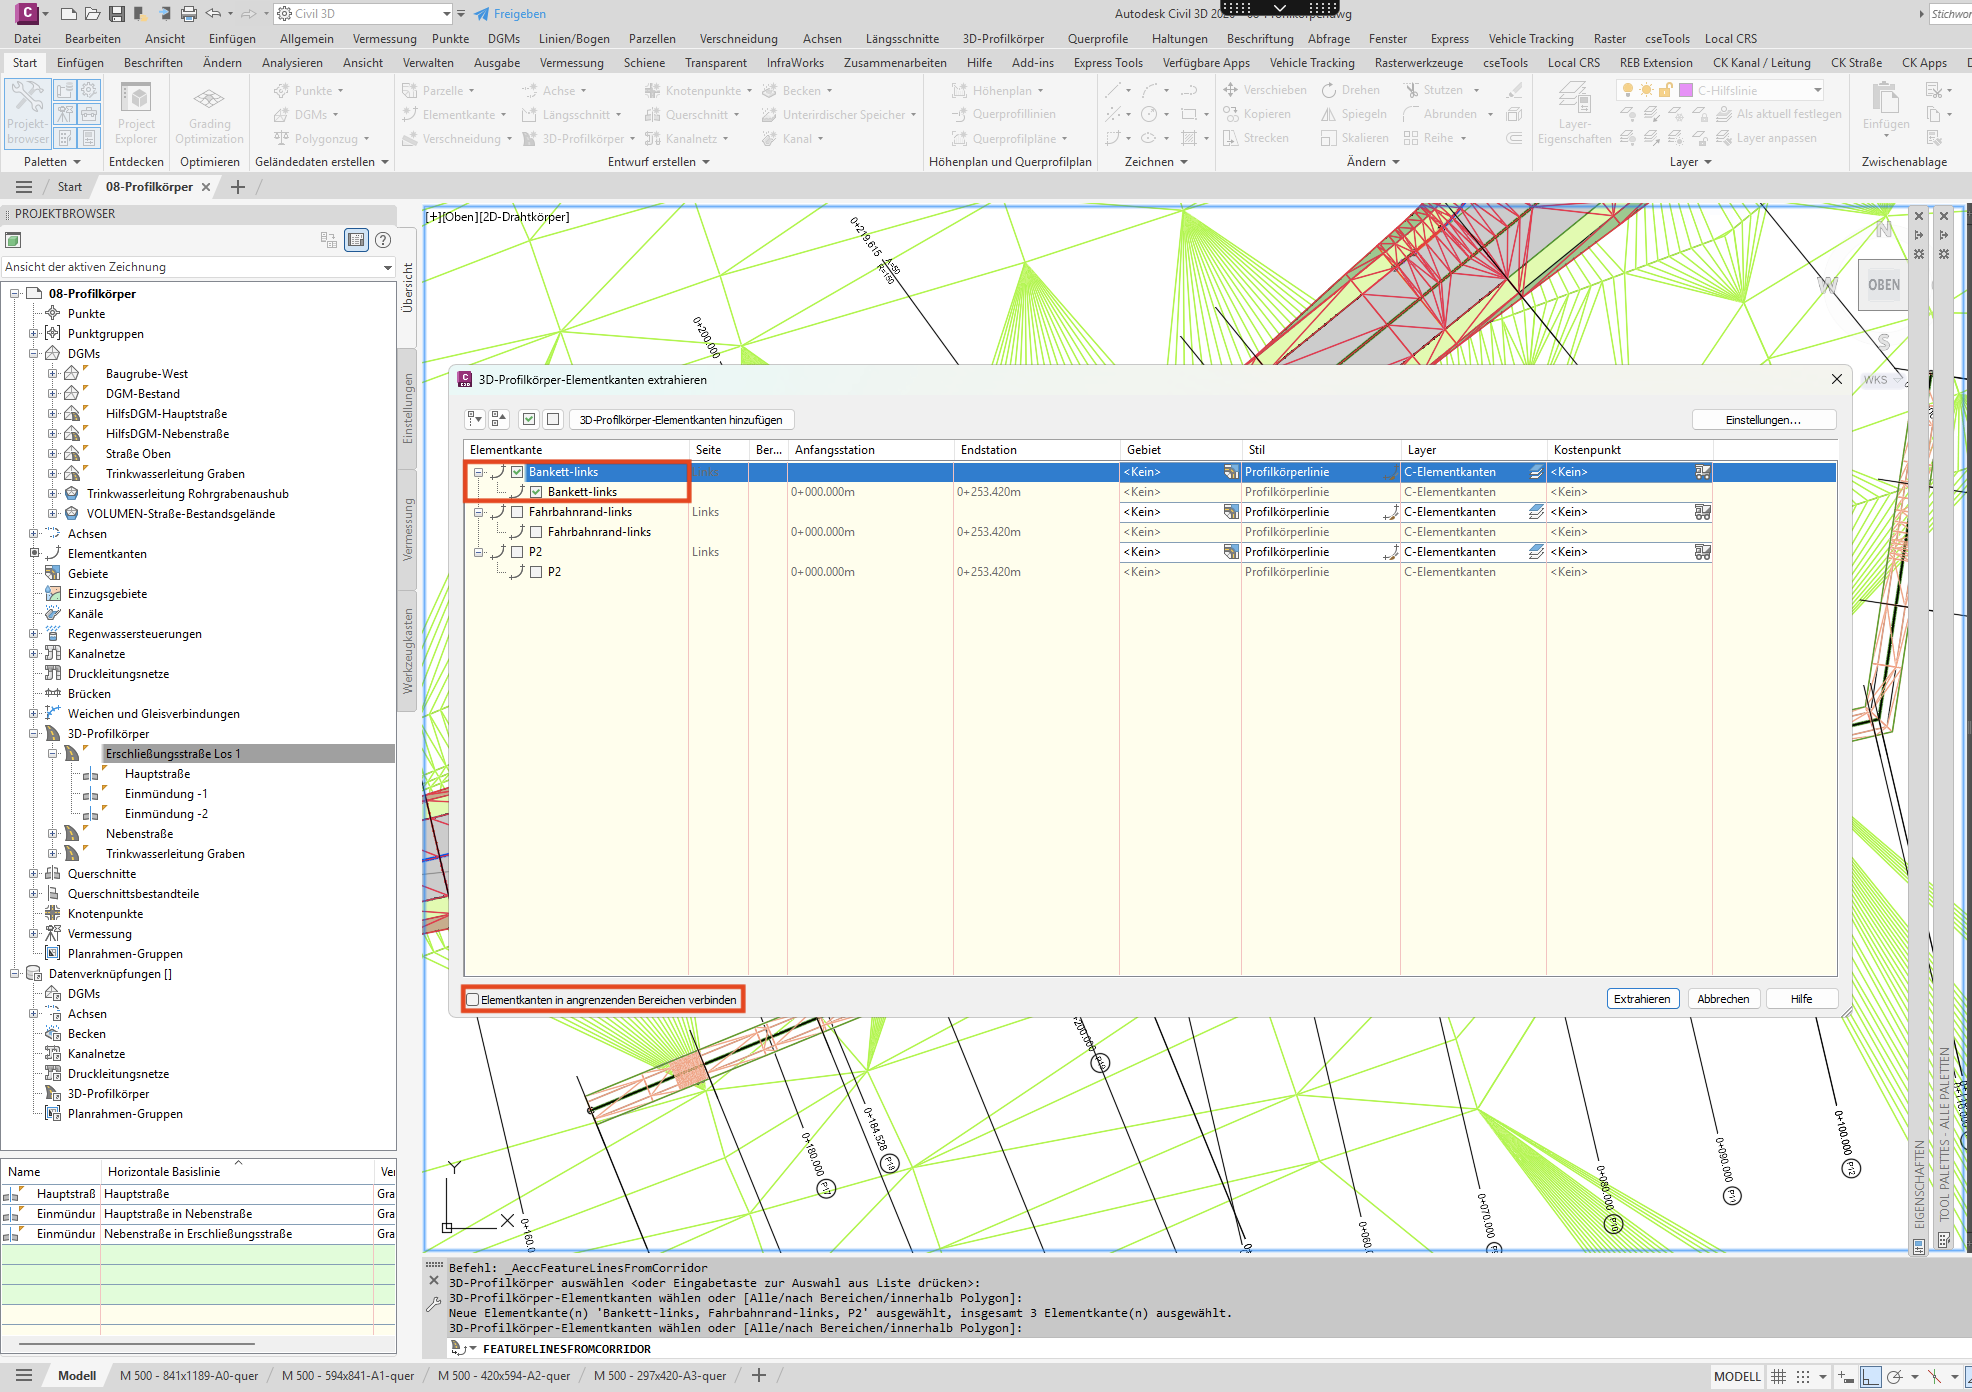Open the Gebiet picker icon in the Fahrbahnrand-links row

(x=1231, y=512)
